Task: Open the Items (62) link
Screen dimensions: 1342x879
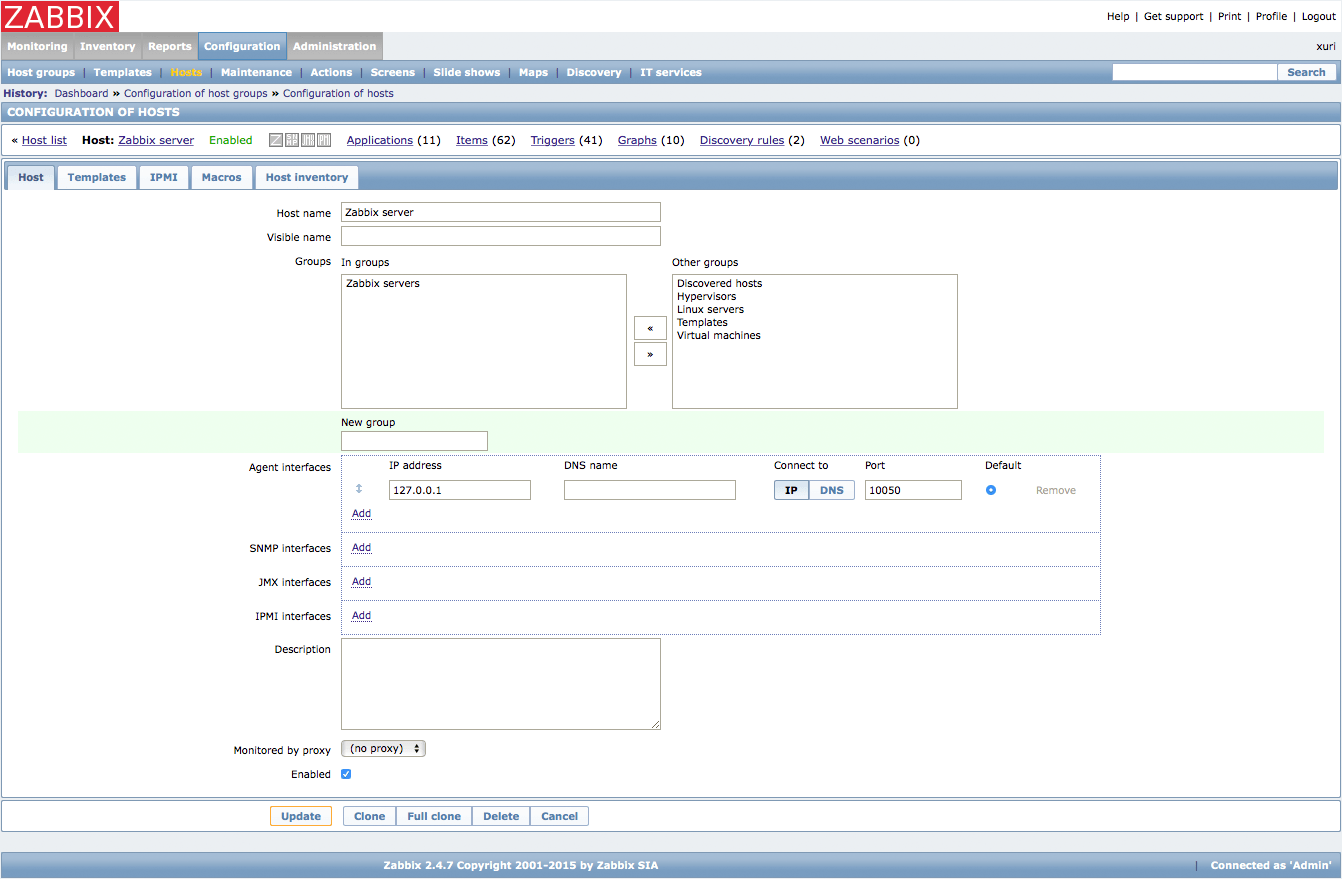Action: tap(472, 140)
